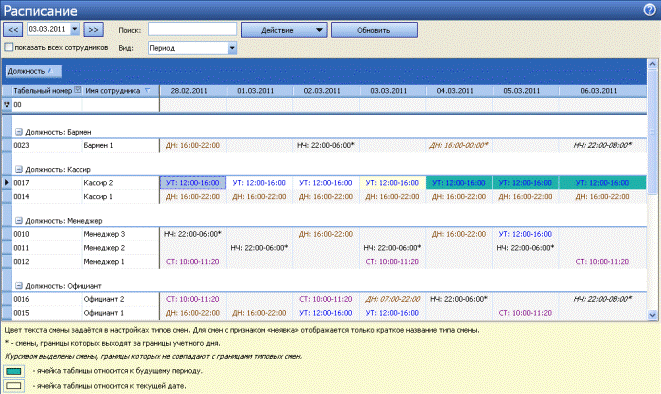This screenshot has width=661, height=394.
Task: Select Кассир 2 teal future shift on 04.03.2011
Action: click(459, 182)
